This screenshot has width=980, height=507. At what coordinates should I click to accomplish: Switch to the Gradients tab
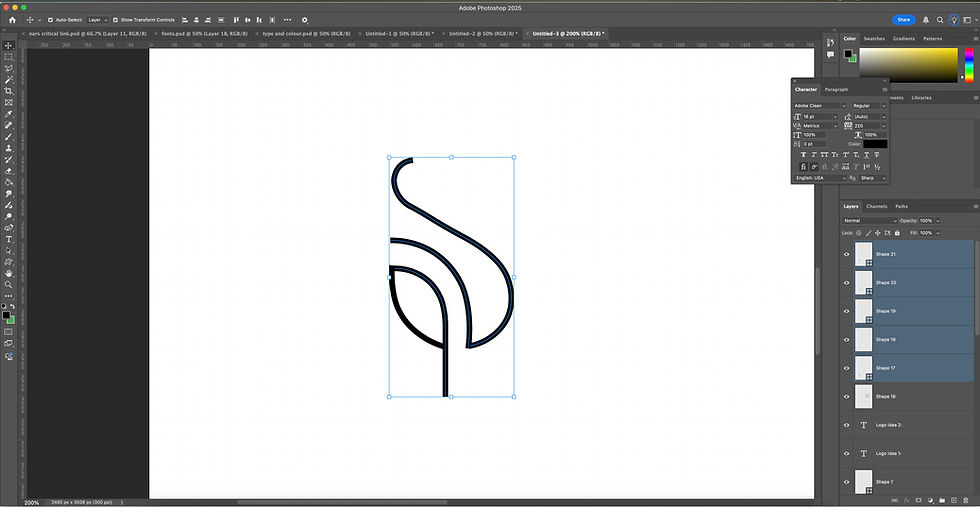[904, 39]
